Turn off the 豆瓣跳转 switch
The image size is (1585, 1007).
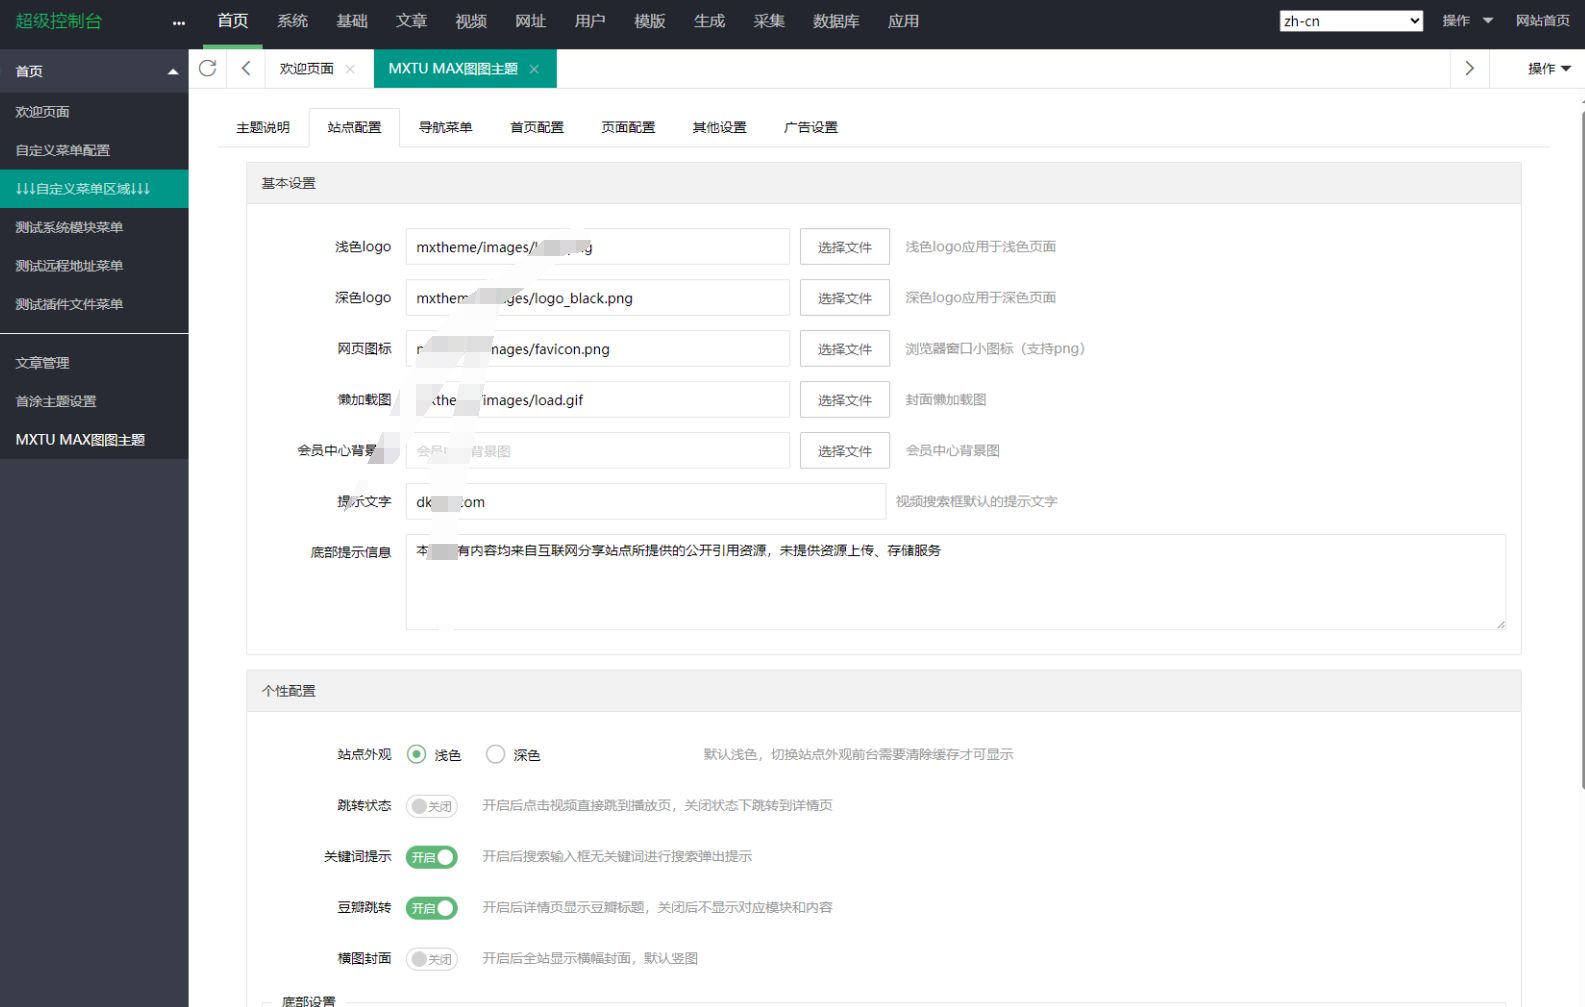431,908
